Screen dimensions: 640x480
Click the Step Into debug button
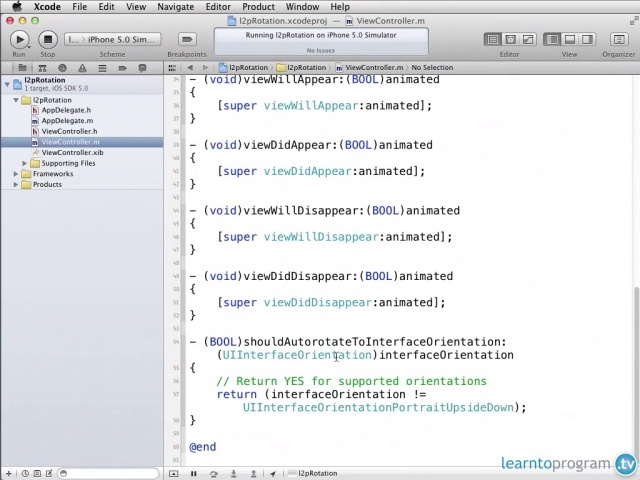pyautogui.click(x=233, y=473)
